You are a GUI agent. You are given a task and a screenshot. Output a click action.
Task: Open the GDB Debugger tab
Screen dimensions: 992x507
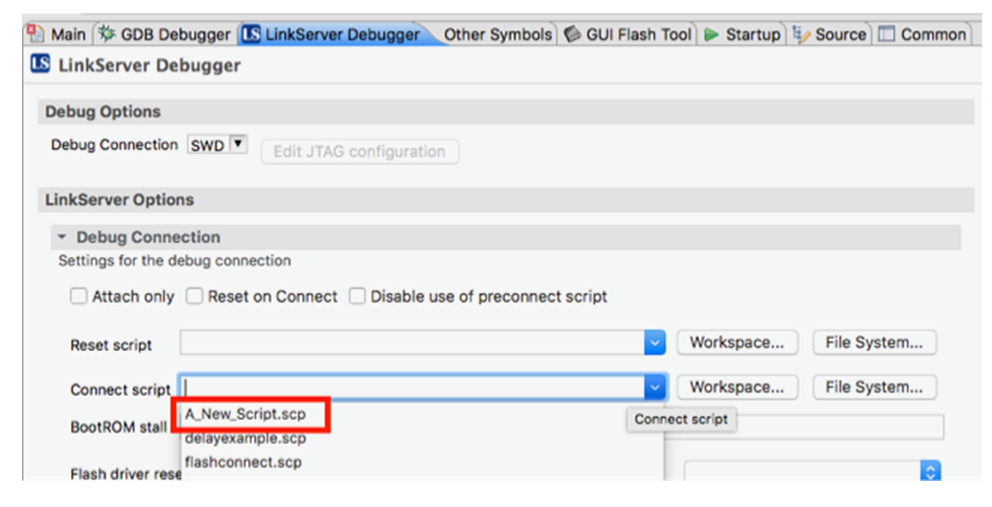[x=175, y=34]
